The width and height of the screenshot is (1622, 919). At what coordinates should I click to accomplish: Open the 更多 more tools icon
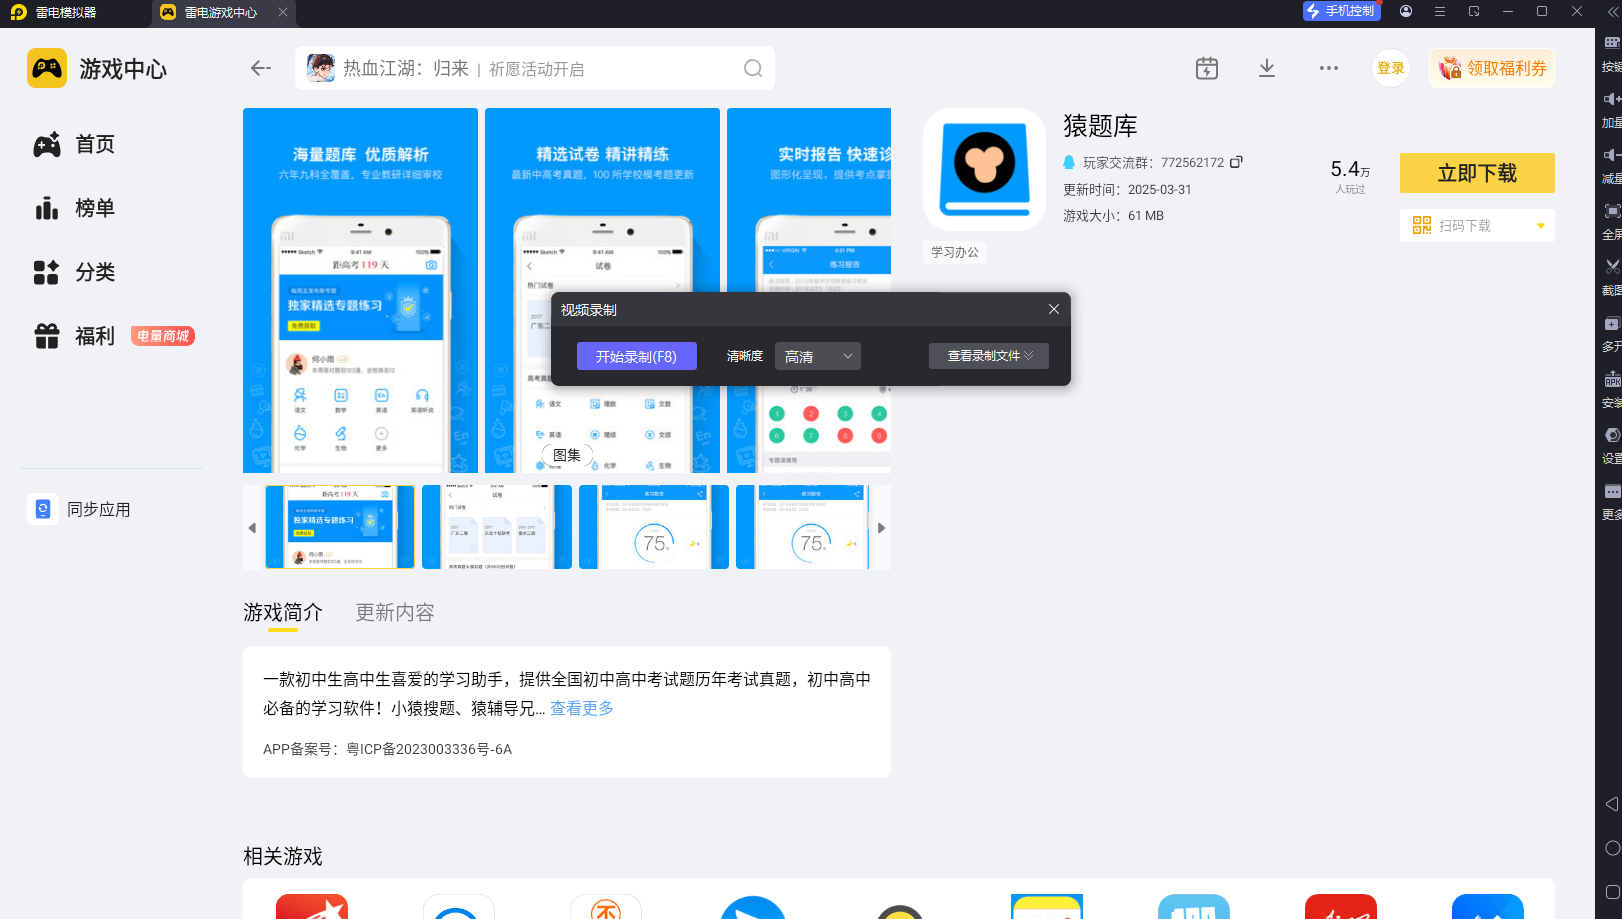coord(1610,491)
